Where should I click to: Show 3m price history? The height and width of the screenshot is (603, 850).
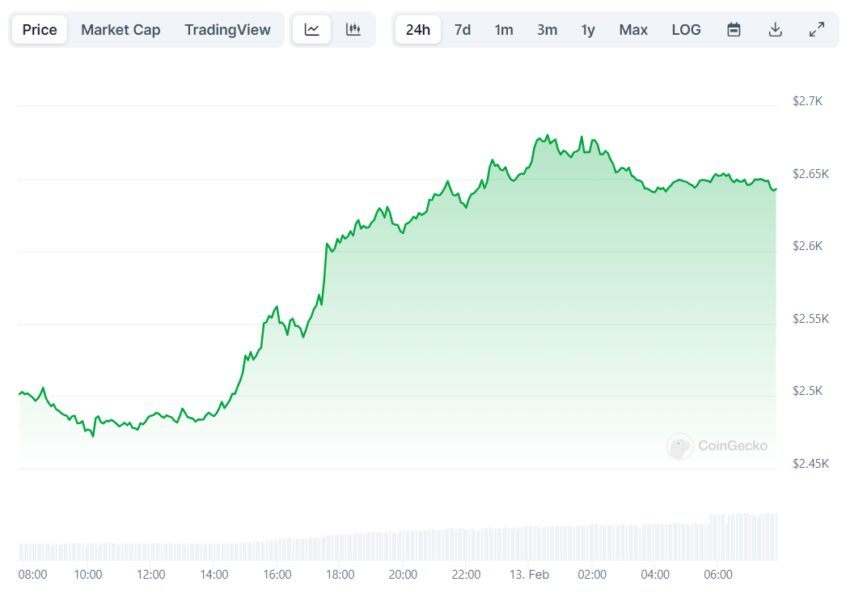pos(547,30)
